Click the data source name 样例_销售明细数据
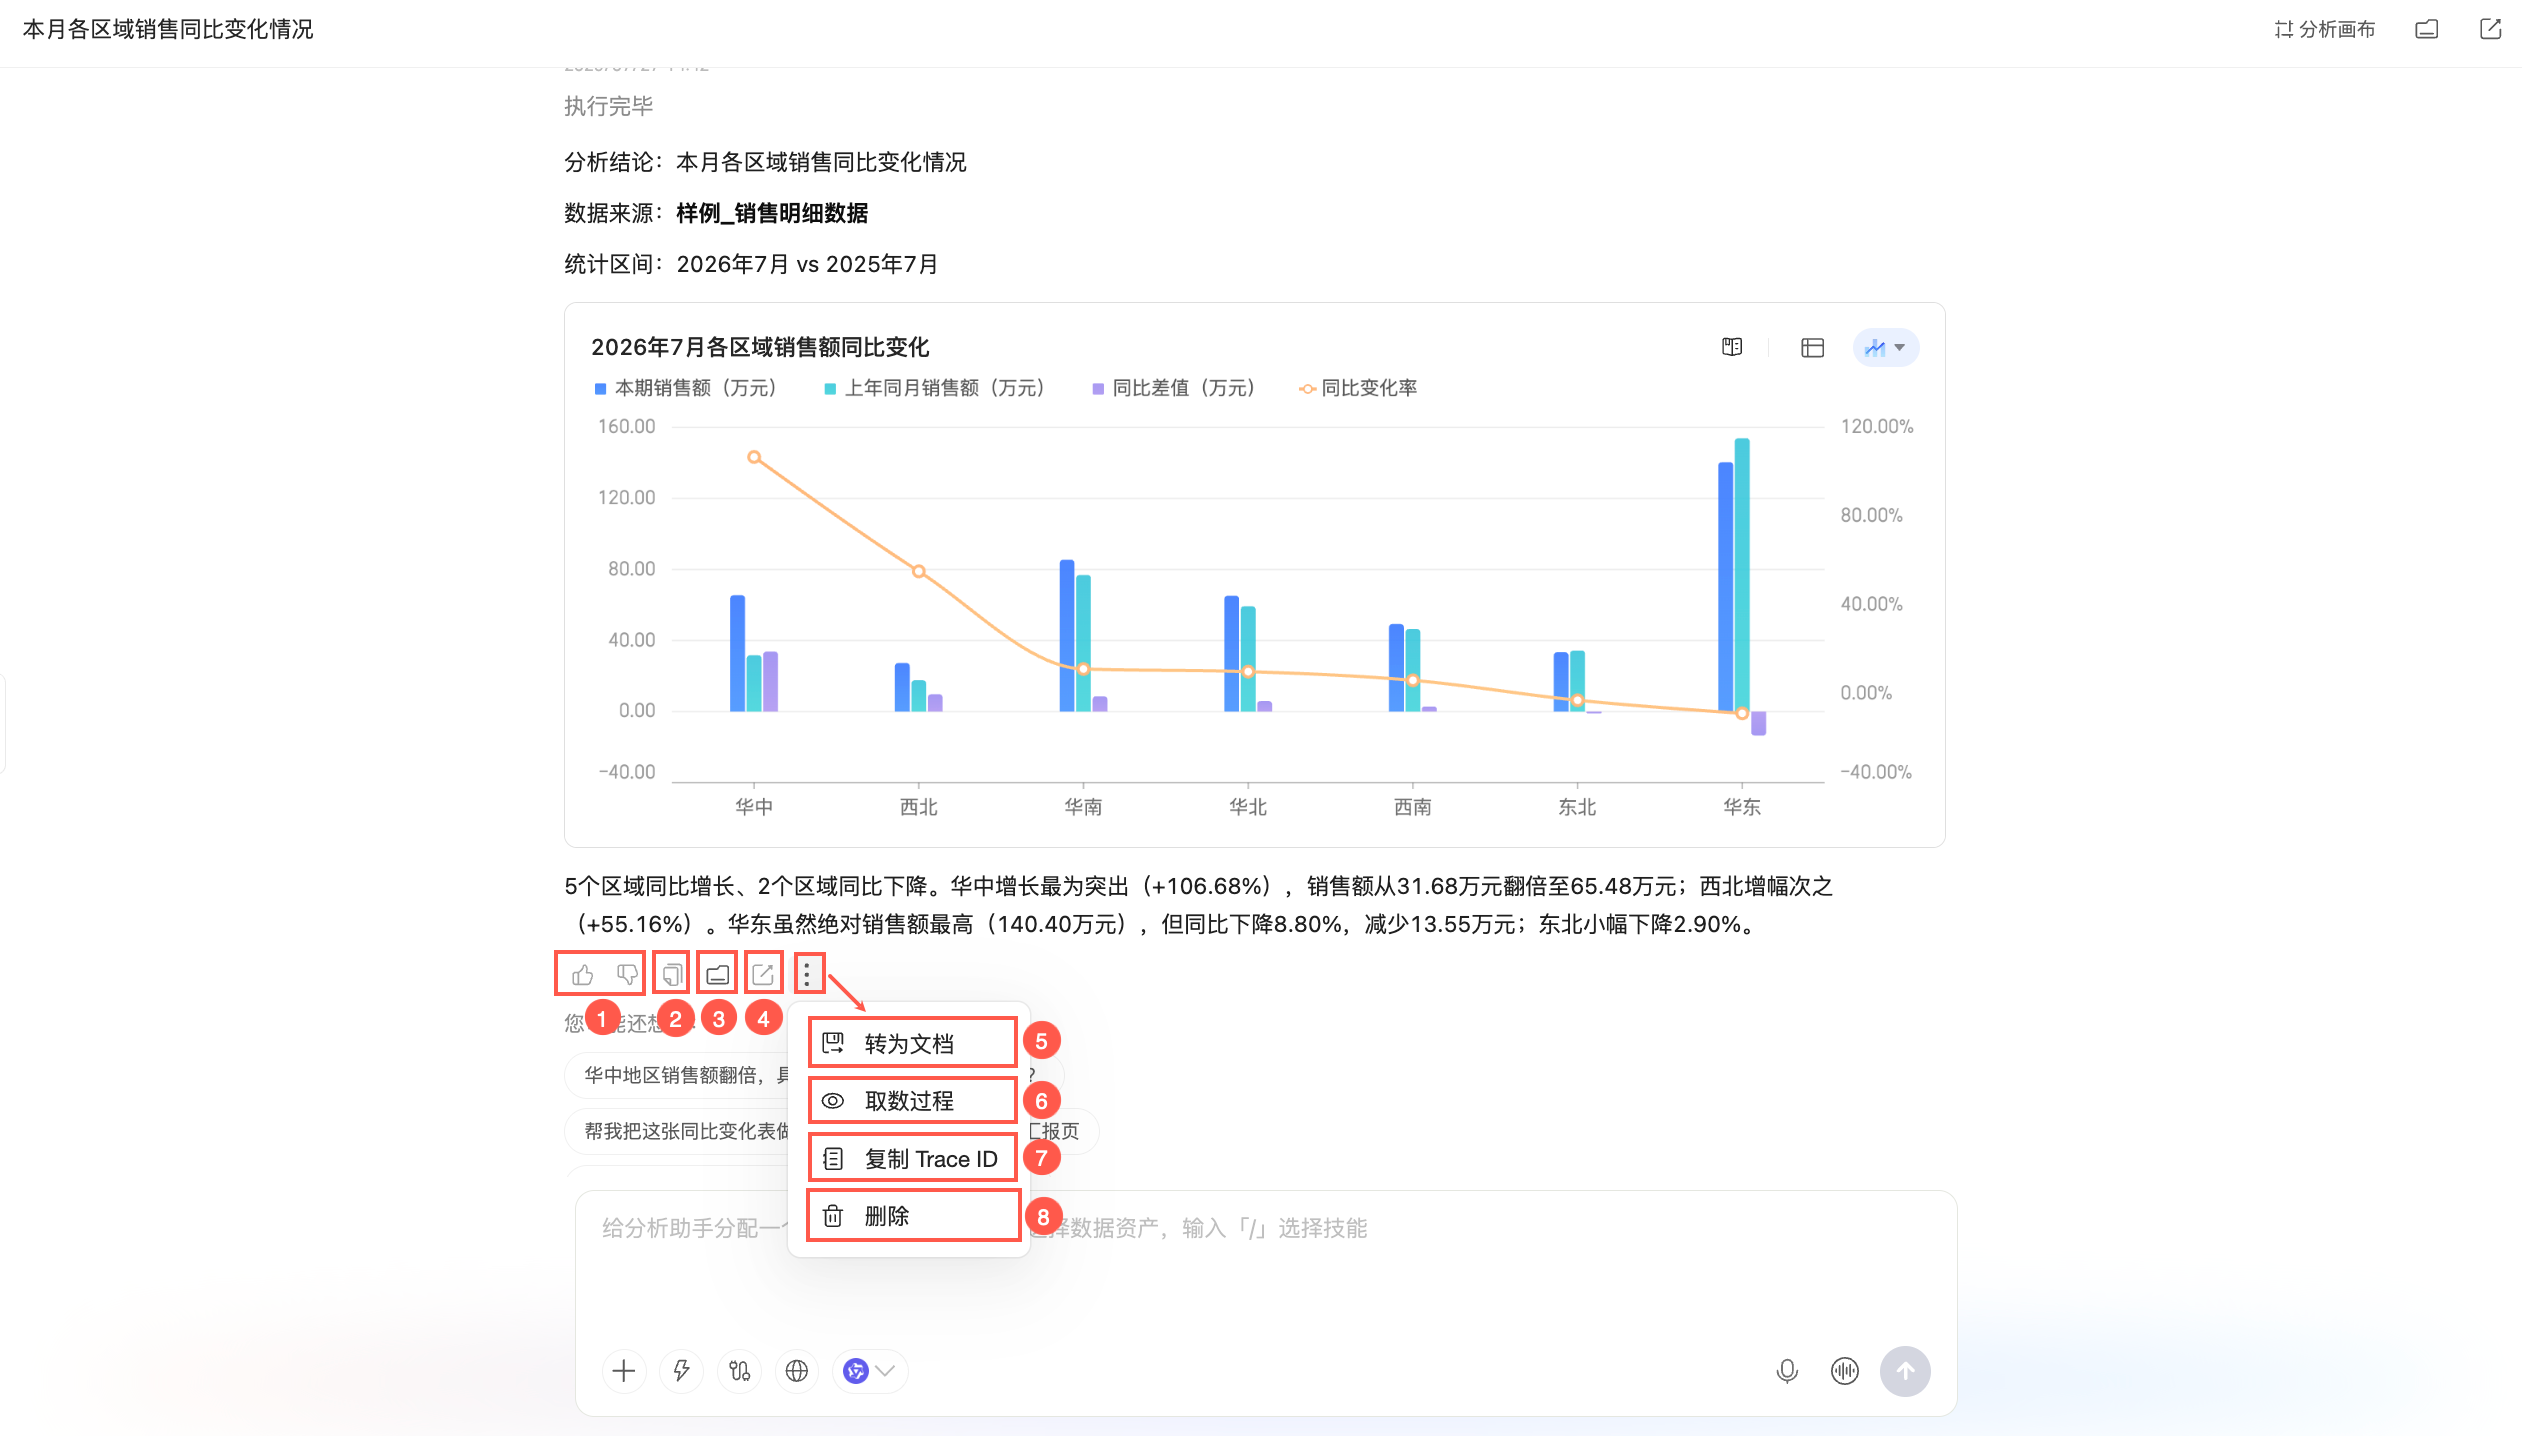 pyautogui.click(x=772, y=213)
